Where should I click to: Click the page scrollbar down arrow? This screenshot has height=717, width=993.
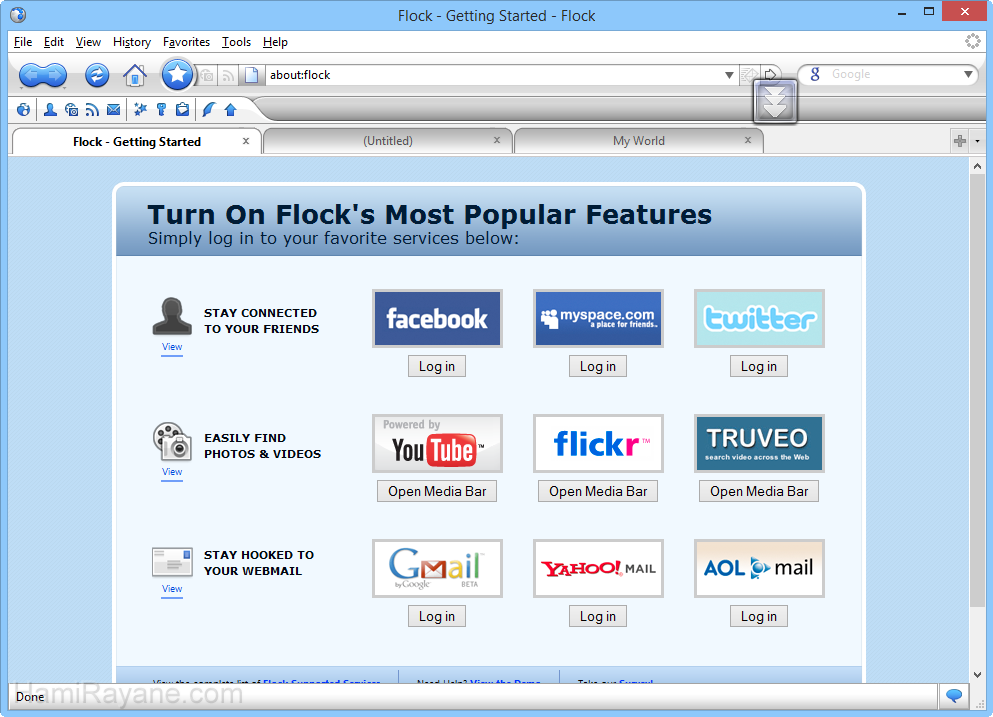[x=977, y=675]
